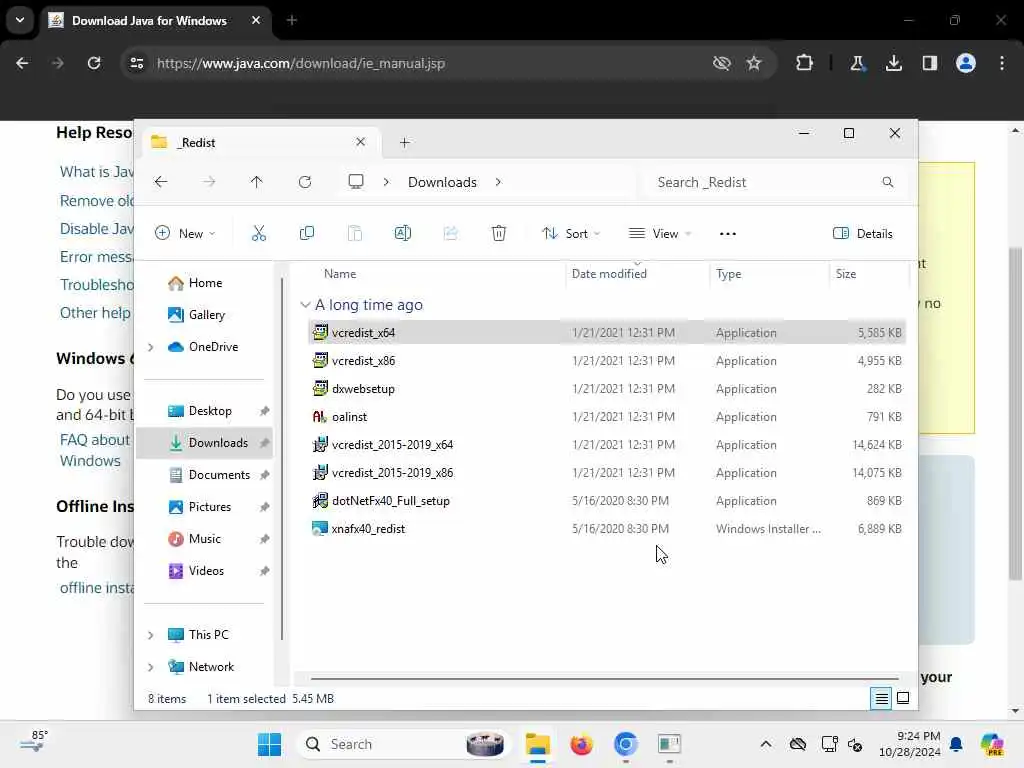Show hidden system tray icons chevron
The image size is (1024, 768).
point(765,744)
